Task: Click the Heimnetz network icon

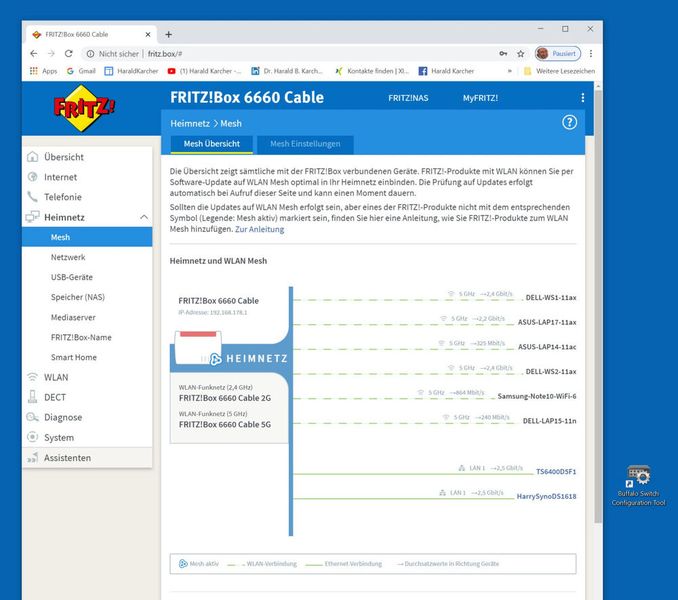Action: click(32, 217)
